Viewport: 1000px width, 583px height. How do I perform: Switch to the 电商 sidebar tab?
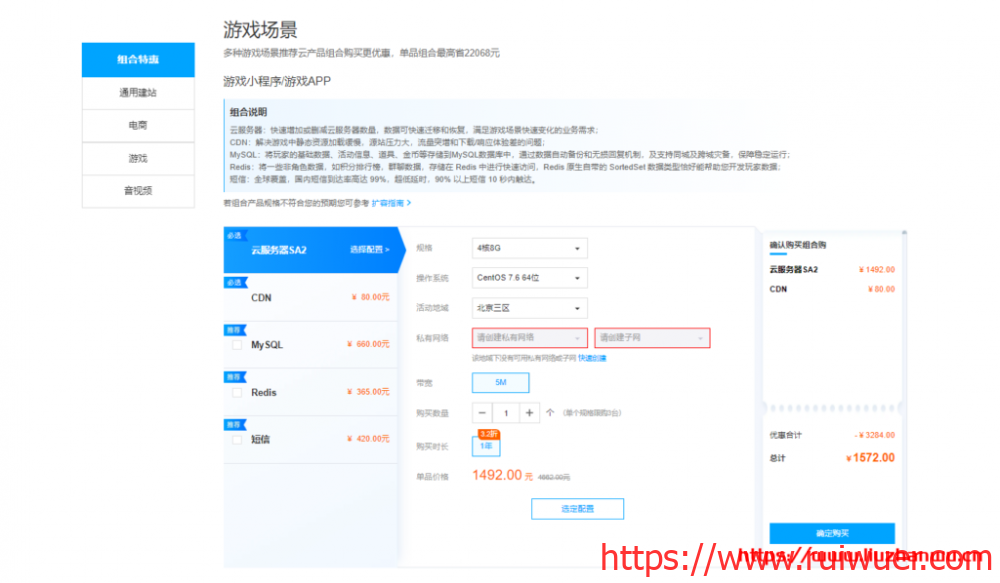click(138, 126)
